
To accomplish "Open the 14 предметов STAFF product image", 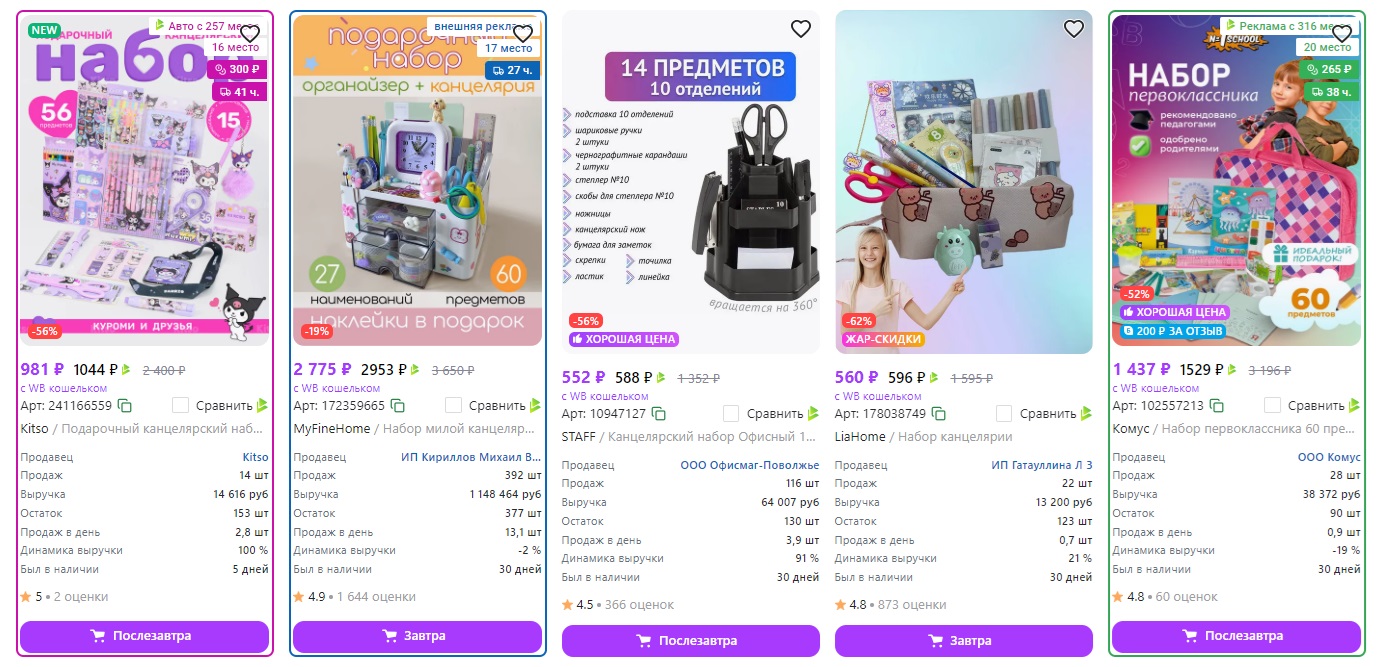I will [691, 182].
